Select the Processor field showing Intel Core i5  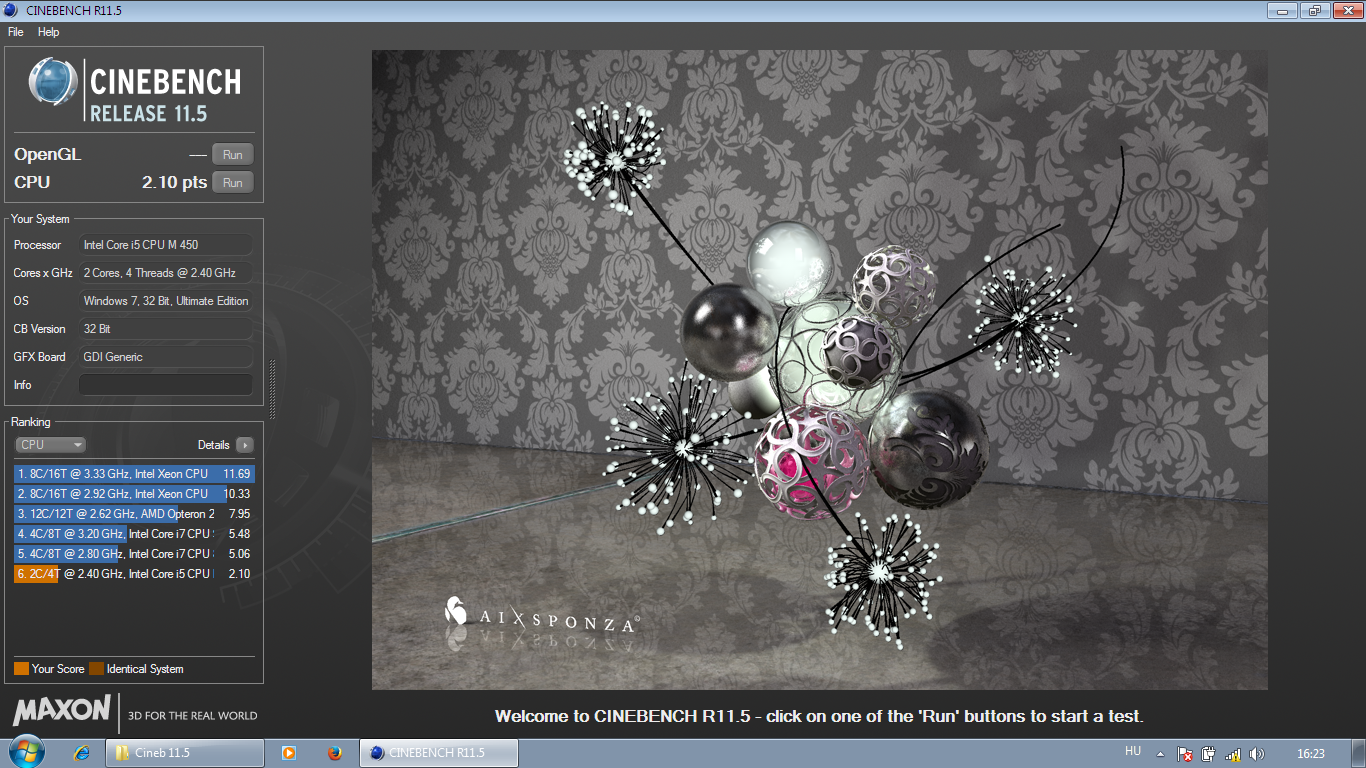coord(166,245)
